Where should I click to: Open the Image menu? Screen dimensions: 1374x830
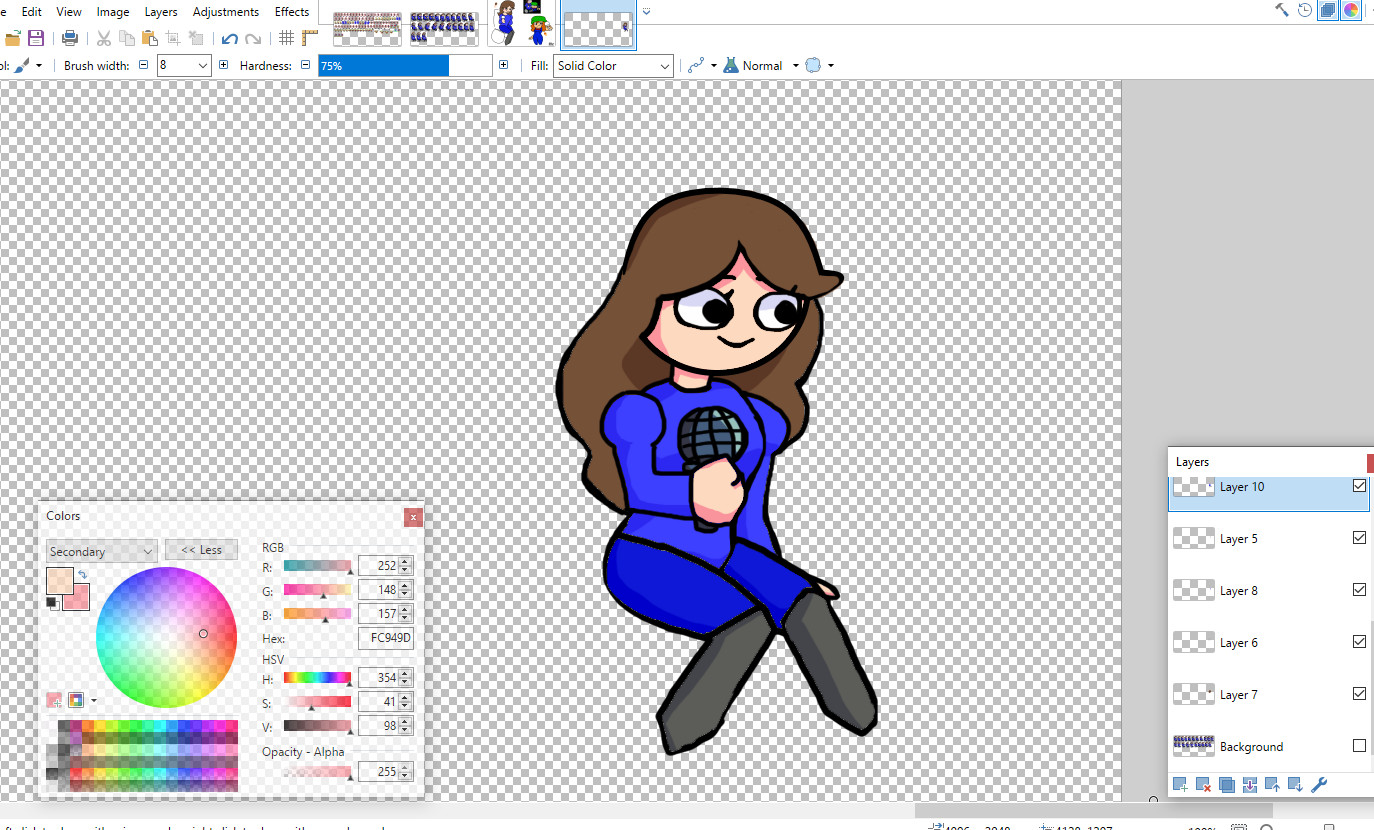pyautogui.click(x=113, y=12)
